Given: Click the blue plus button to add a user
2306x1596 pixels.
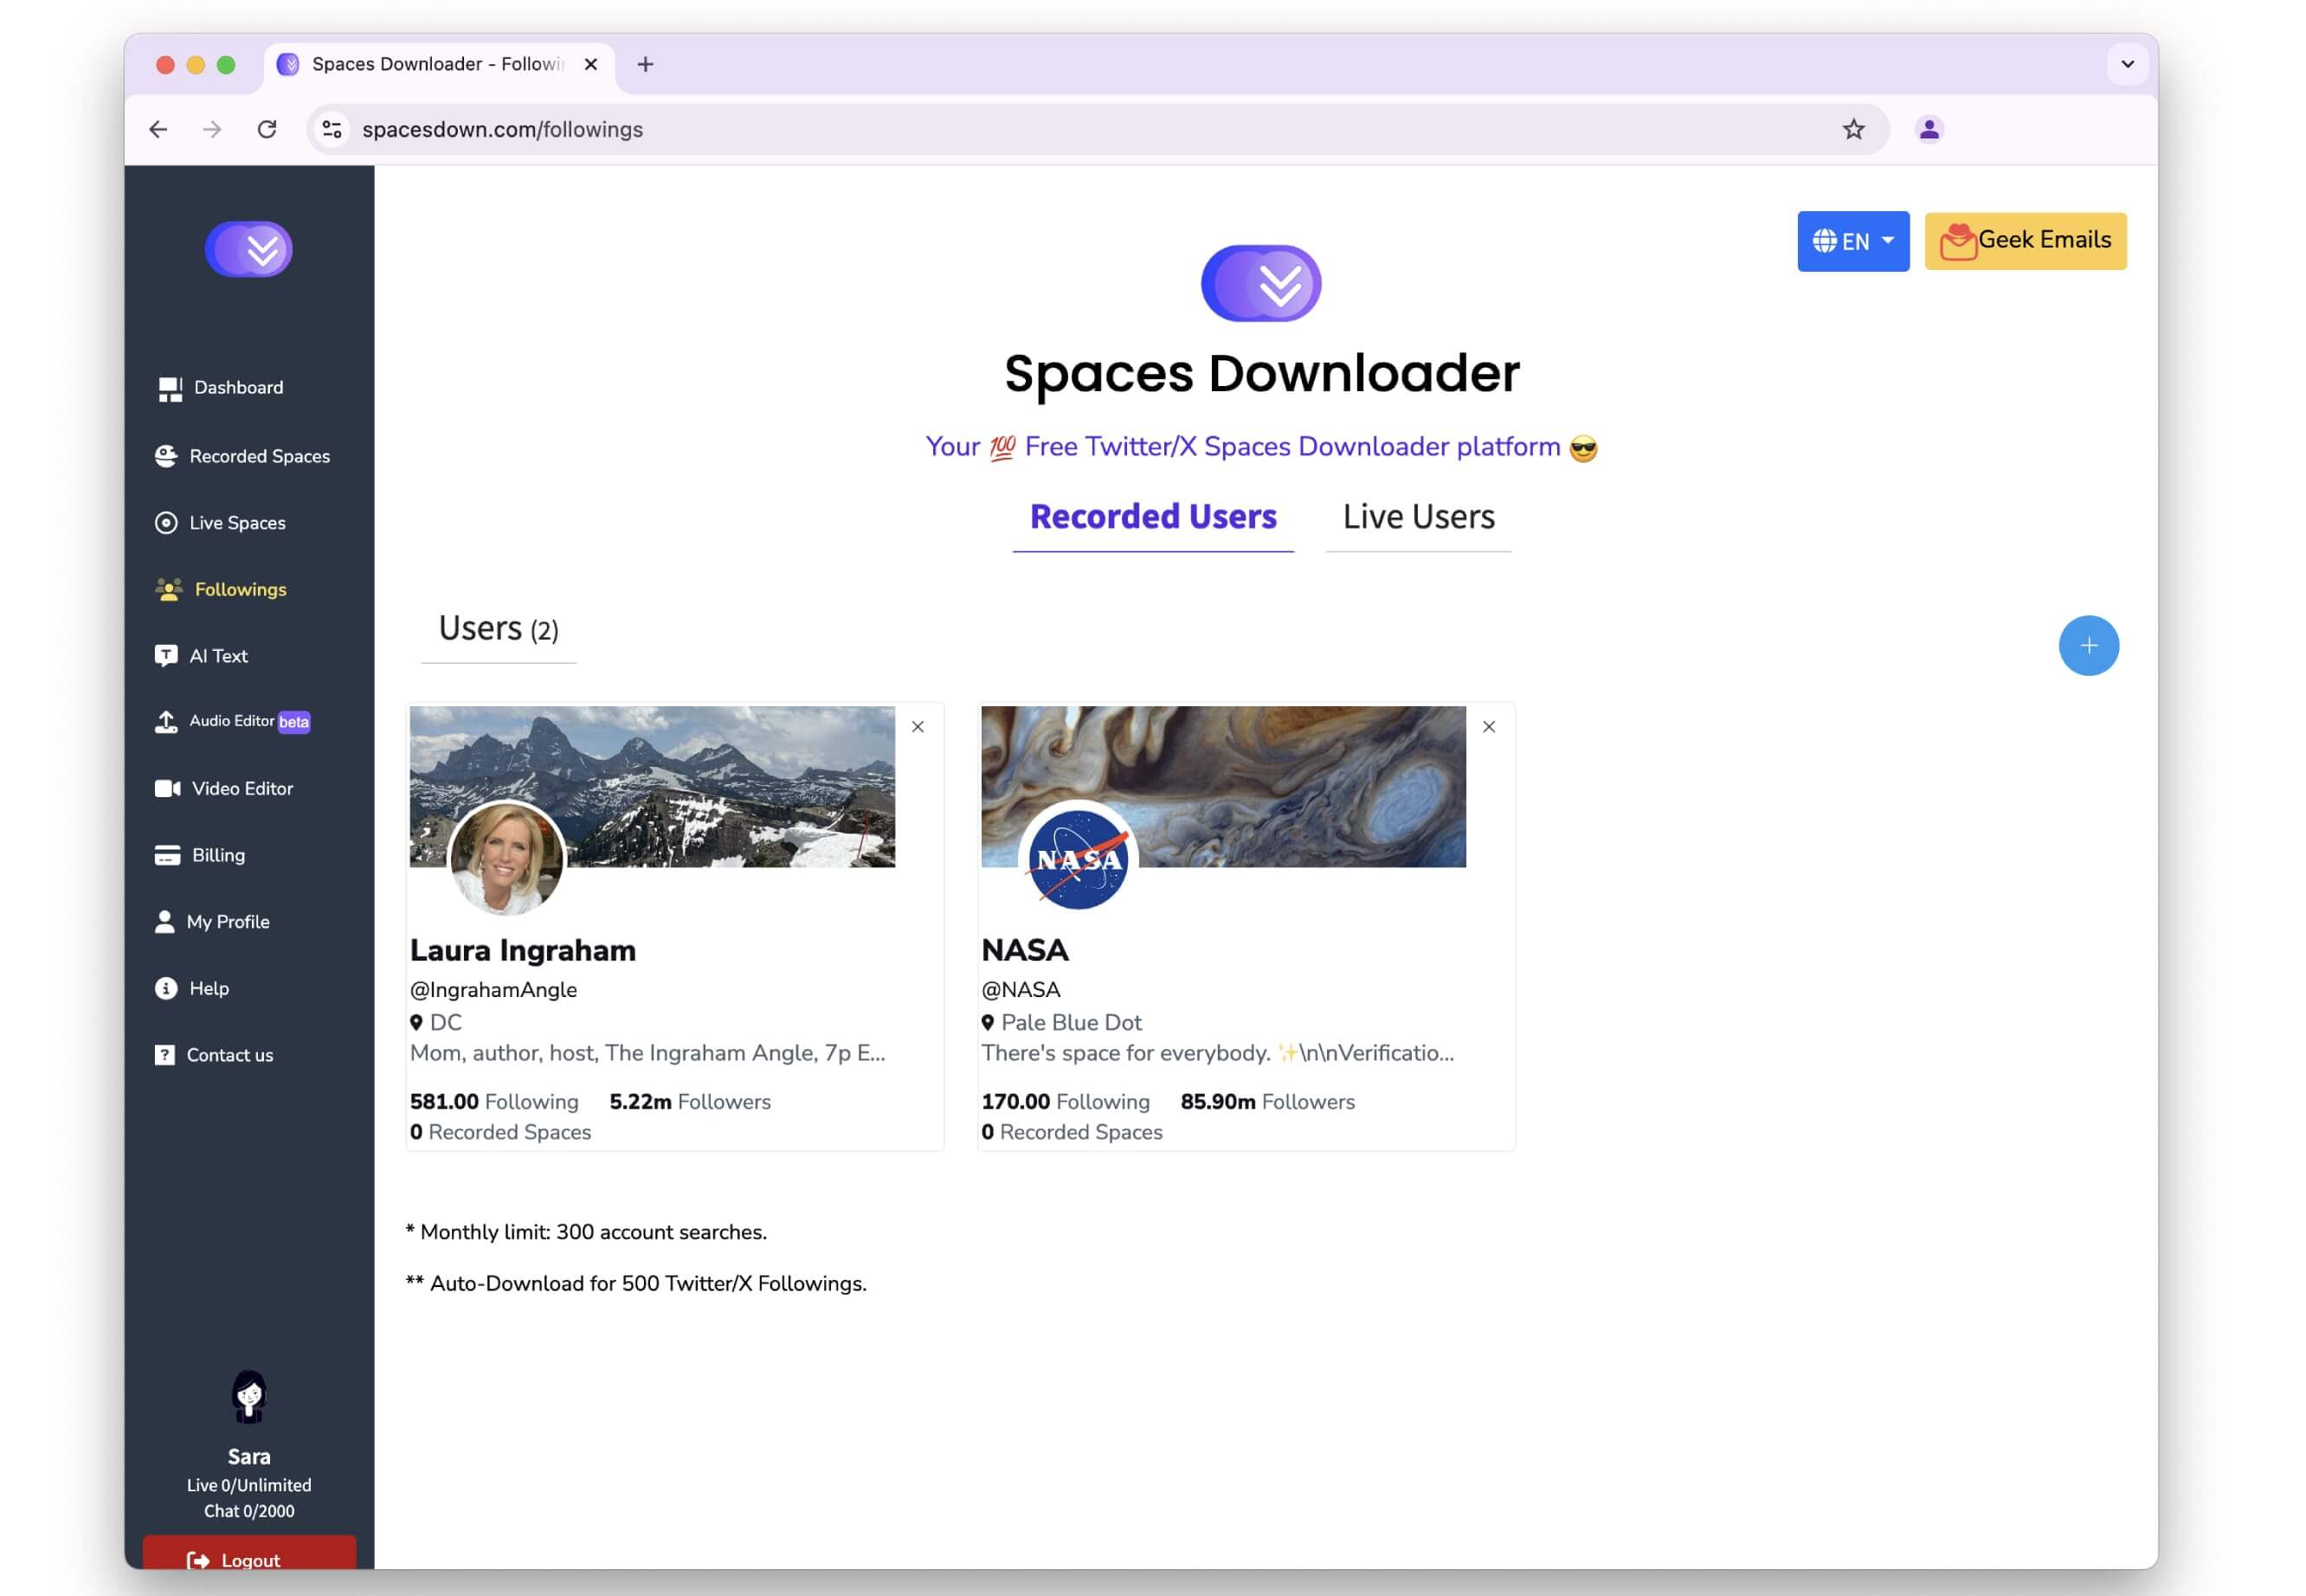Looking at the screenshot, I should (2088, 645).
